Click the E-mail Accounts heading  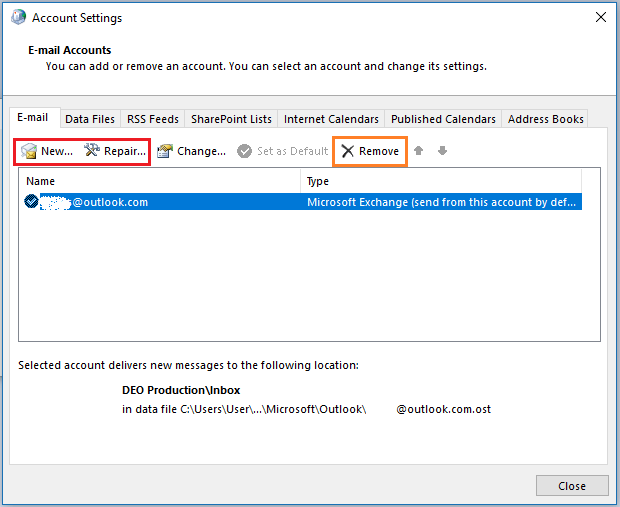pyautogui.click(x=70, y=50)
